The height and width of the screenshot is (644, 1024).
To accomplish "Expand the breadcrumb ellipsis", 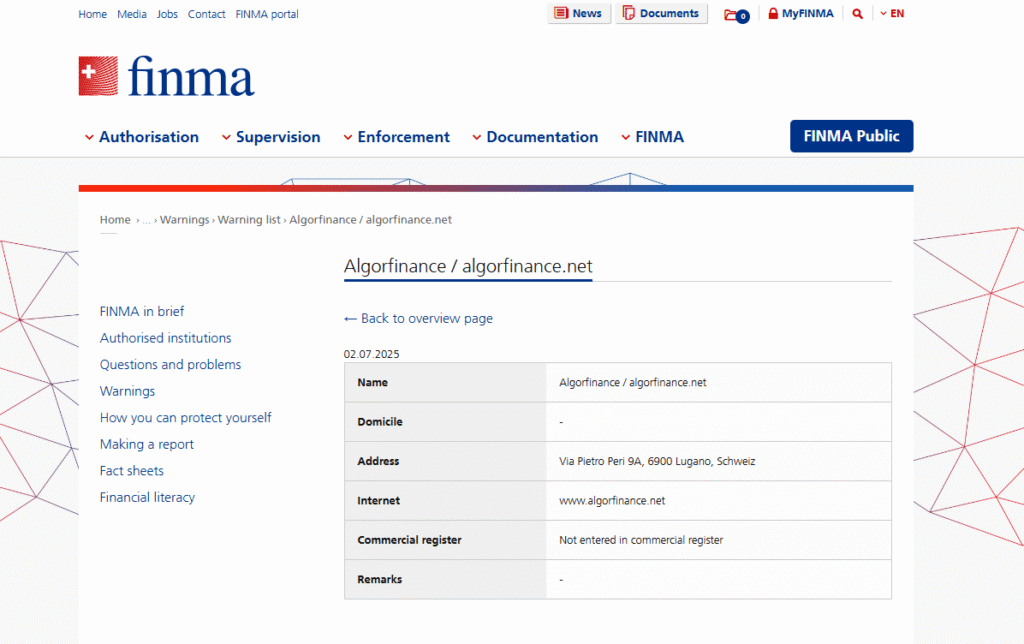I will click(x=146, y=220).
